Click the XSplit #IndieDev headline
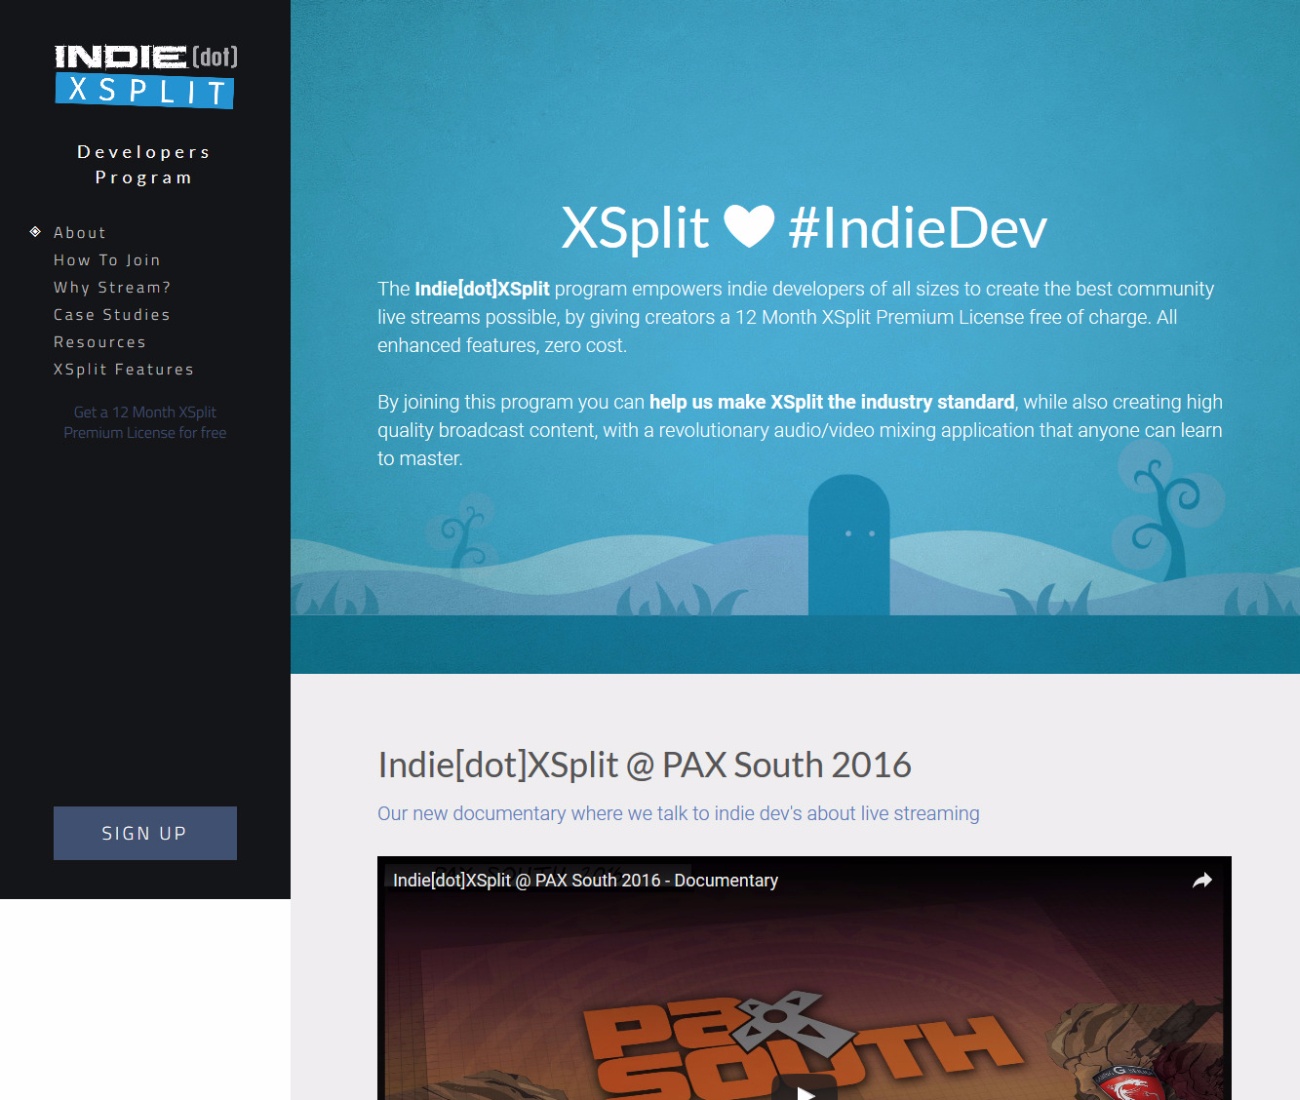This screenshot has height=1100, width=1300. pyautogui.click(x=804, y=227)
